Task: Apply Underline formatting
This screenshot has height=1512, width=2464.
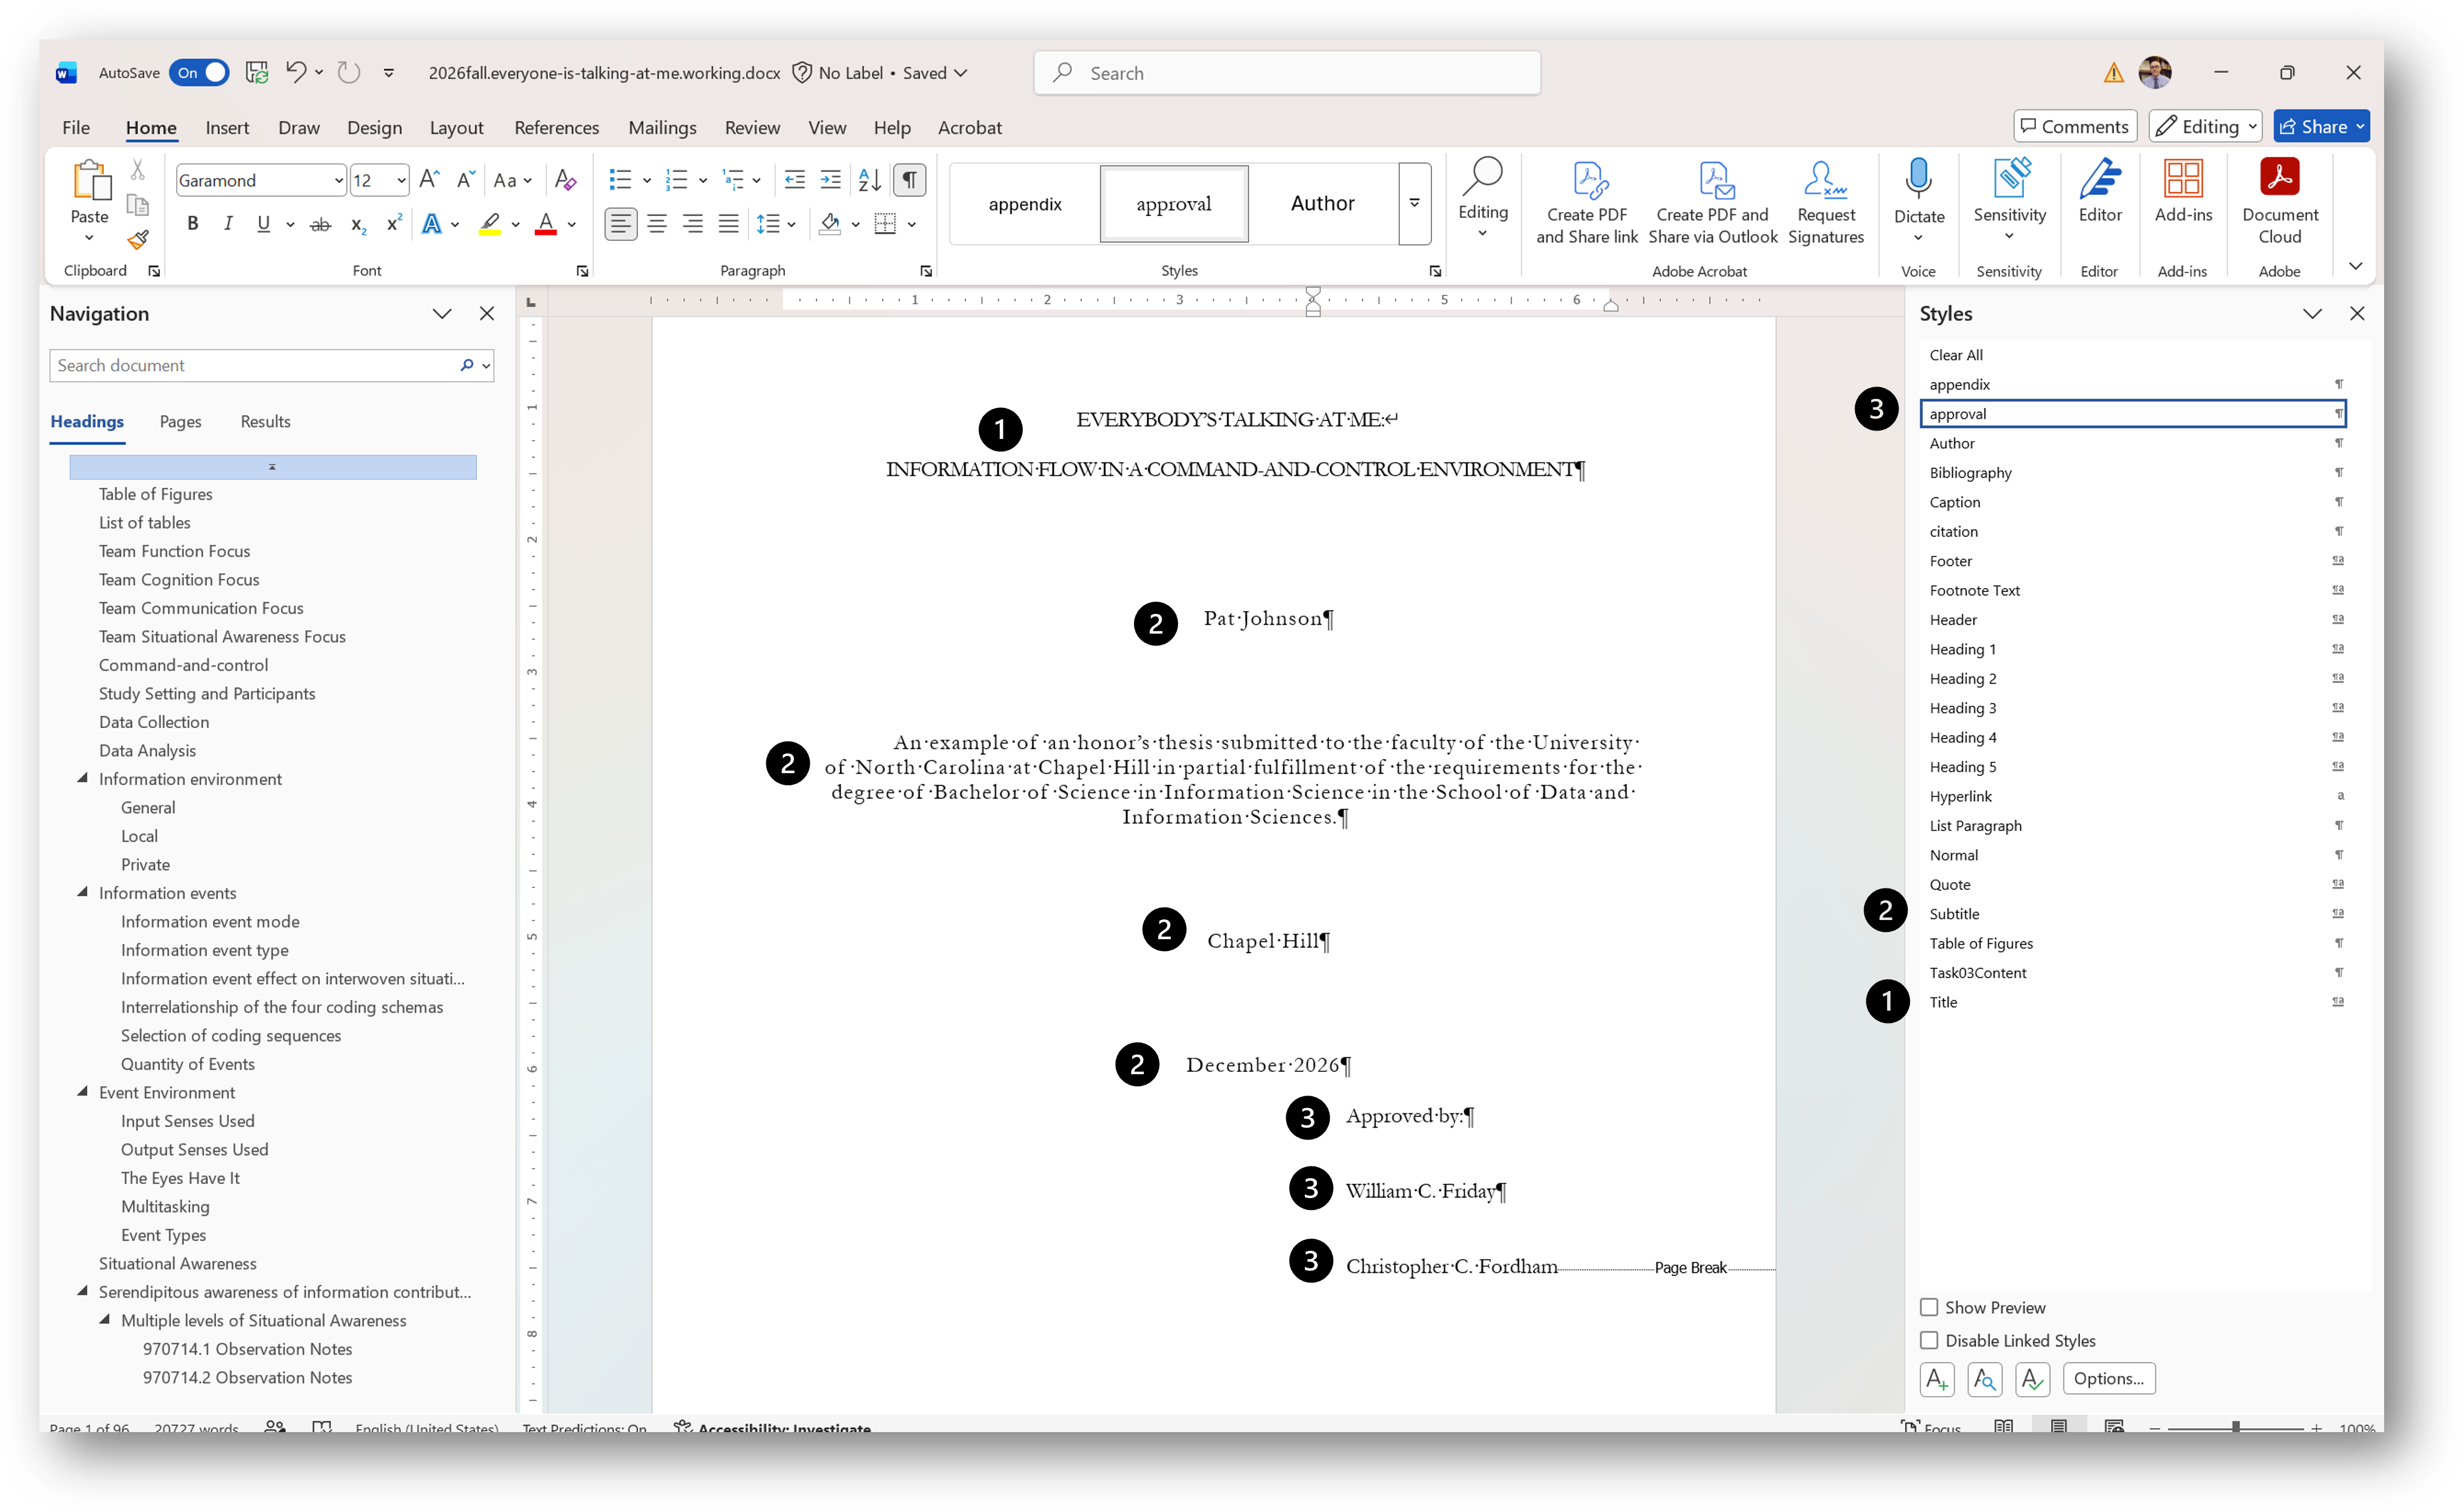Action: point(263,224)
